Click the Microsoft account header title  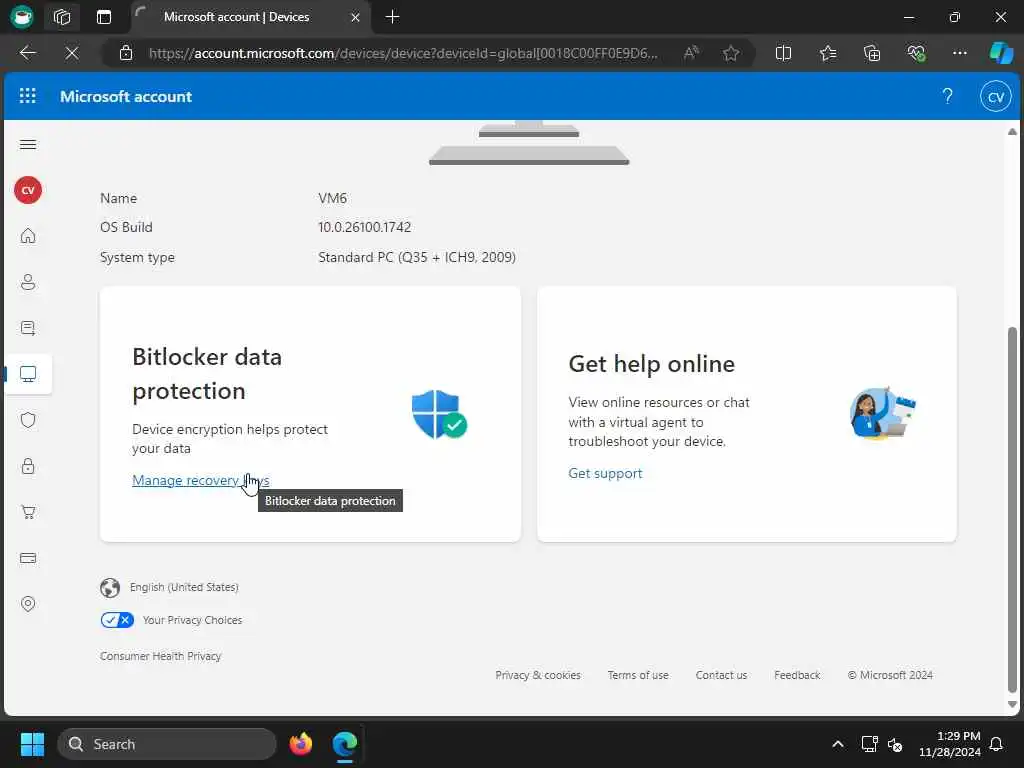pyautogui.click(x=126, y=97)
